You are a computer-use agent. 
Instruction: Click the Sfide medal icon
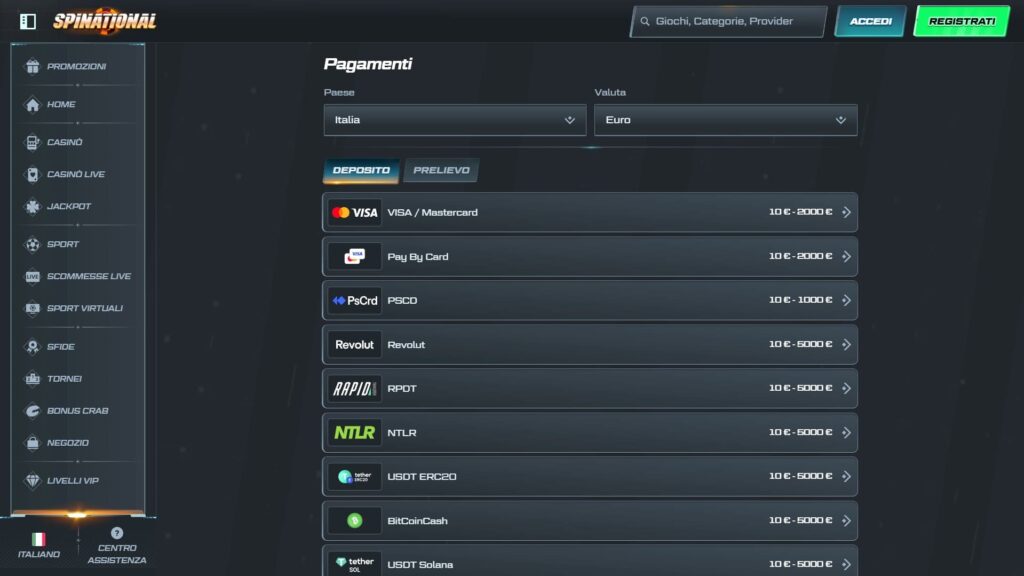(x=32, y=347)
